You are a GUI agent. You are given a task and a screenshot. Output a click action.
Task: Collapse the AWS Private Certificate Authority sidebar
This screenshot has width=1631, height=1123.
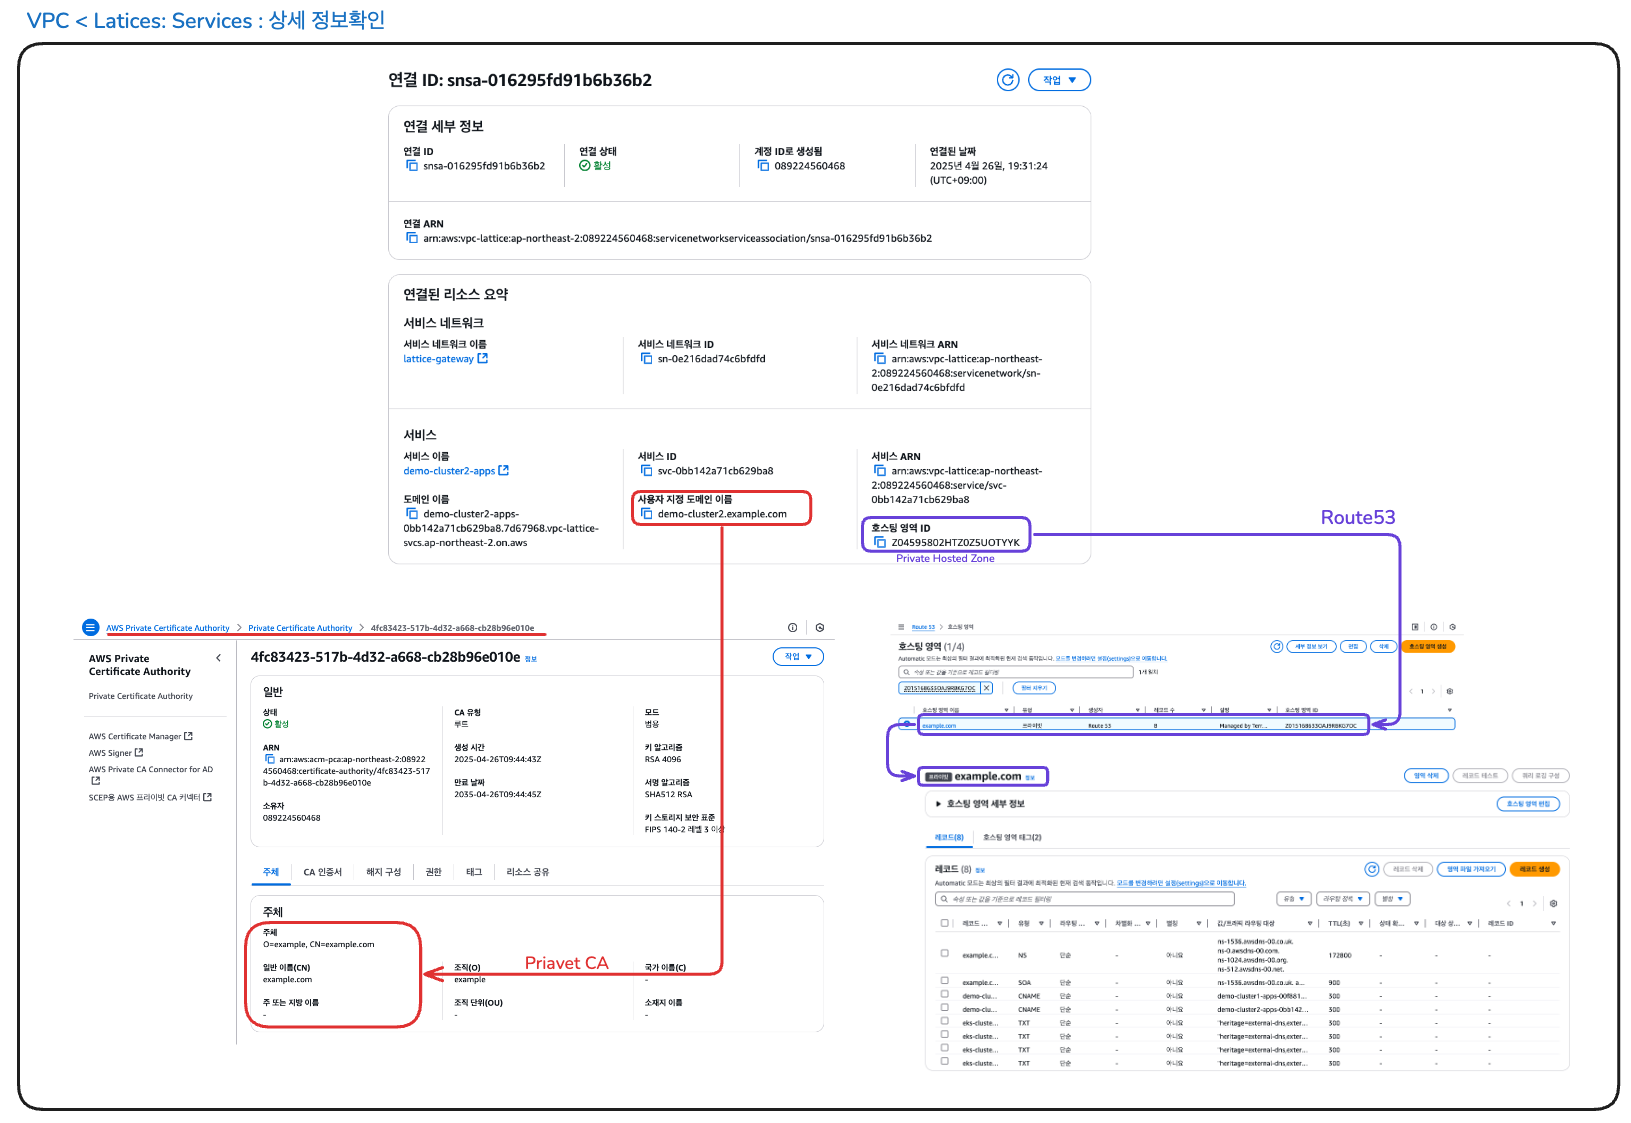(218, 658)
